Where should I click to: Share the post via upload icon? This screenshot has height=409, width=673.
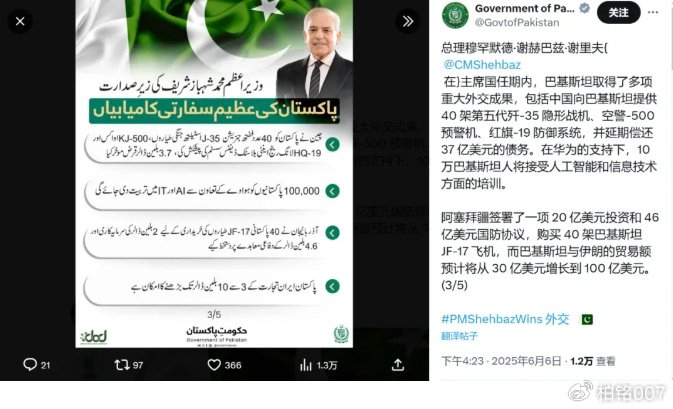click(x=398, y=365)
